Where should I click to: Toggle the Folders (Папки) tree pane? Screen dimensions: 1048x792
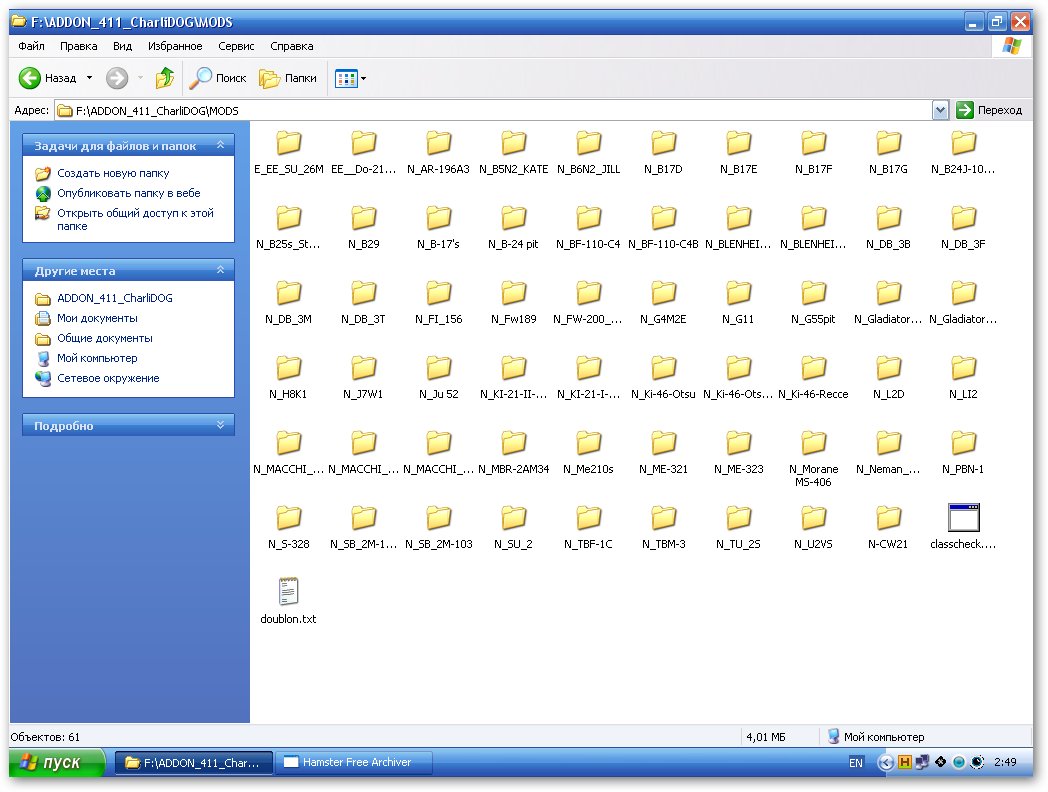(x=288, y=78)
